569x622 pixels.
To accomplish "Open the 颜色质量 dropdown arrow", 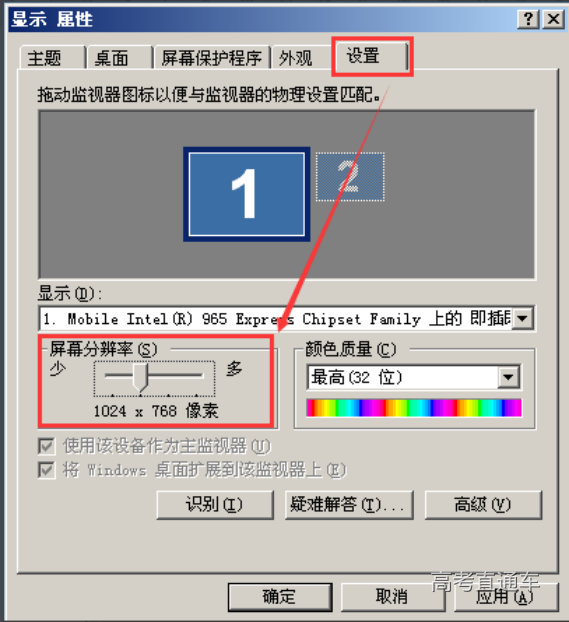I will pos(509,377).
